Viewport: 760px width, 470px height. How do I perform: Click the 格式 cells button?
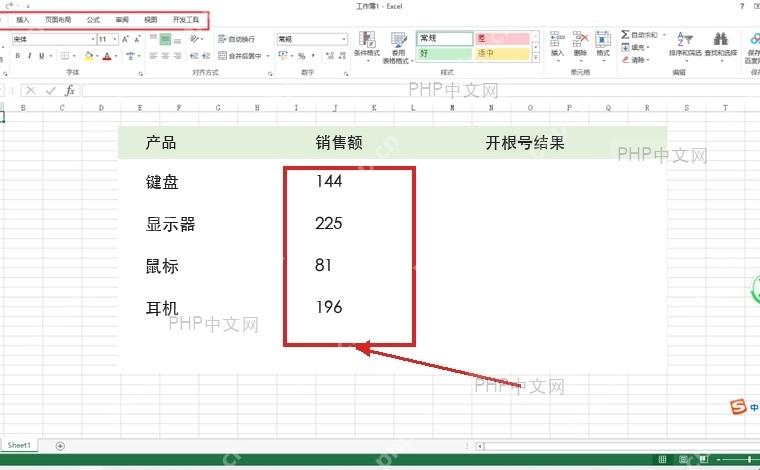[x=603, y=45]
